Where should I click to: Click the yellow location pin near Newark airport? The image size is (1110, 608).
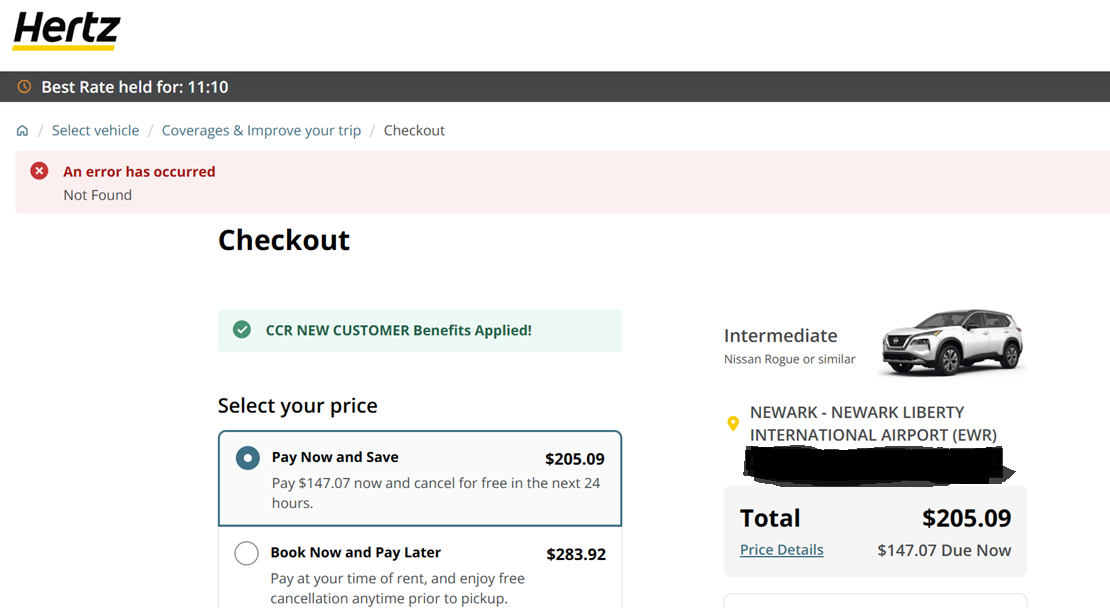pyautogui.click(x=733, y=424)
